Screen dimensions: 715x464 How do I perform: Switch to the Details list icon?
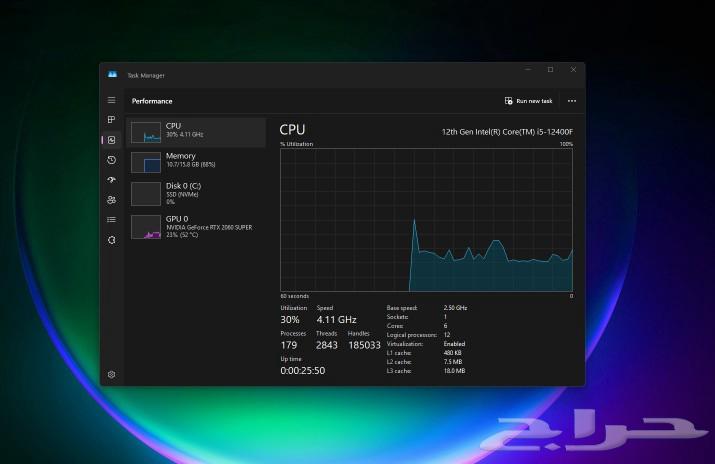(111, 220)
